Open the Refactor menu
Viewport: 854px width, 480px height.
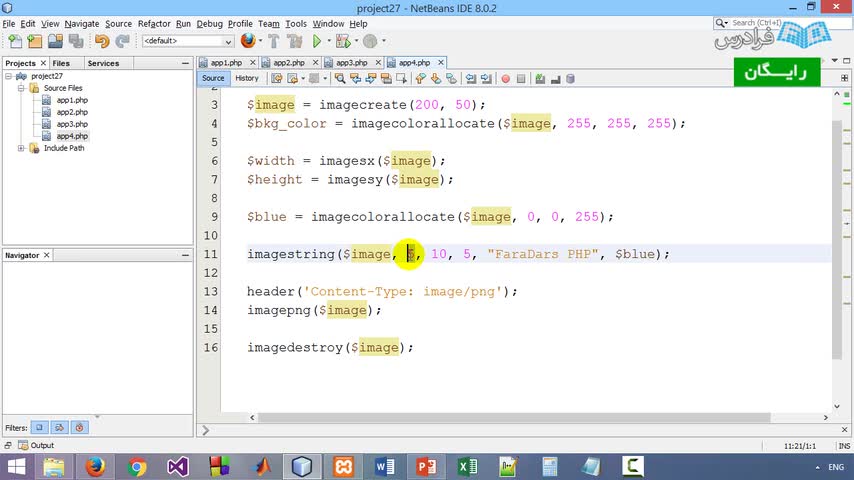point(154,23)
